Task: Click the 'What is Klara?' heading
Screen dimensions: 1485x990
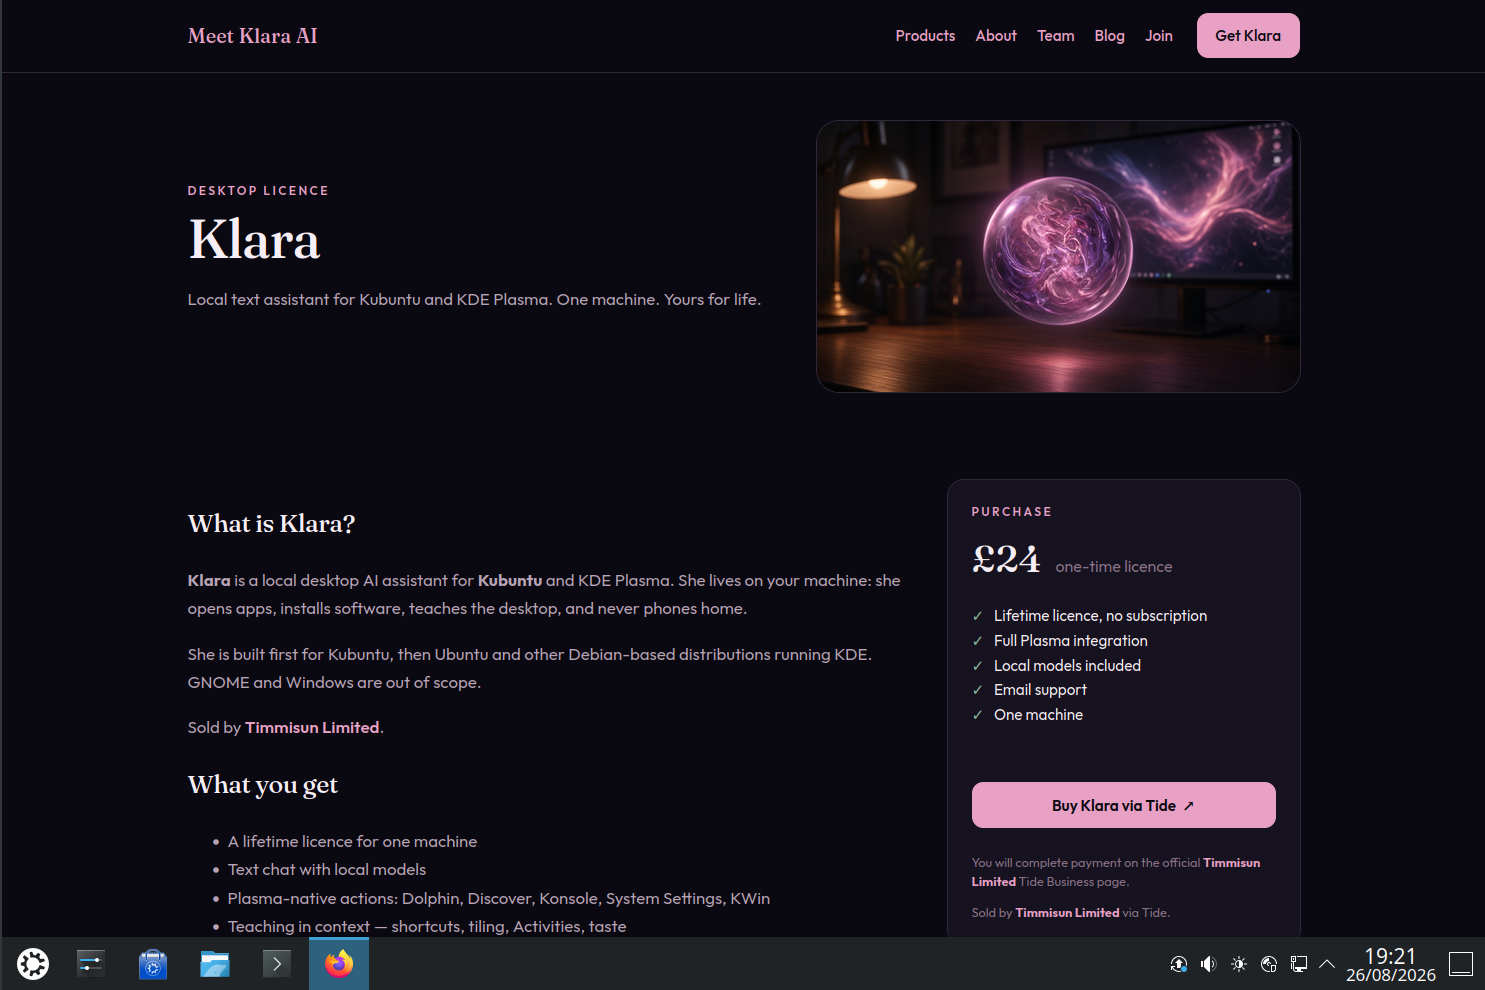Action: (271, 524)
